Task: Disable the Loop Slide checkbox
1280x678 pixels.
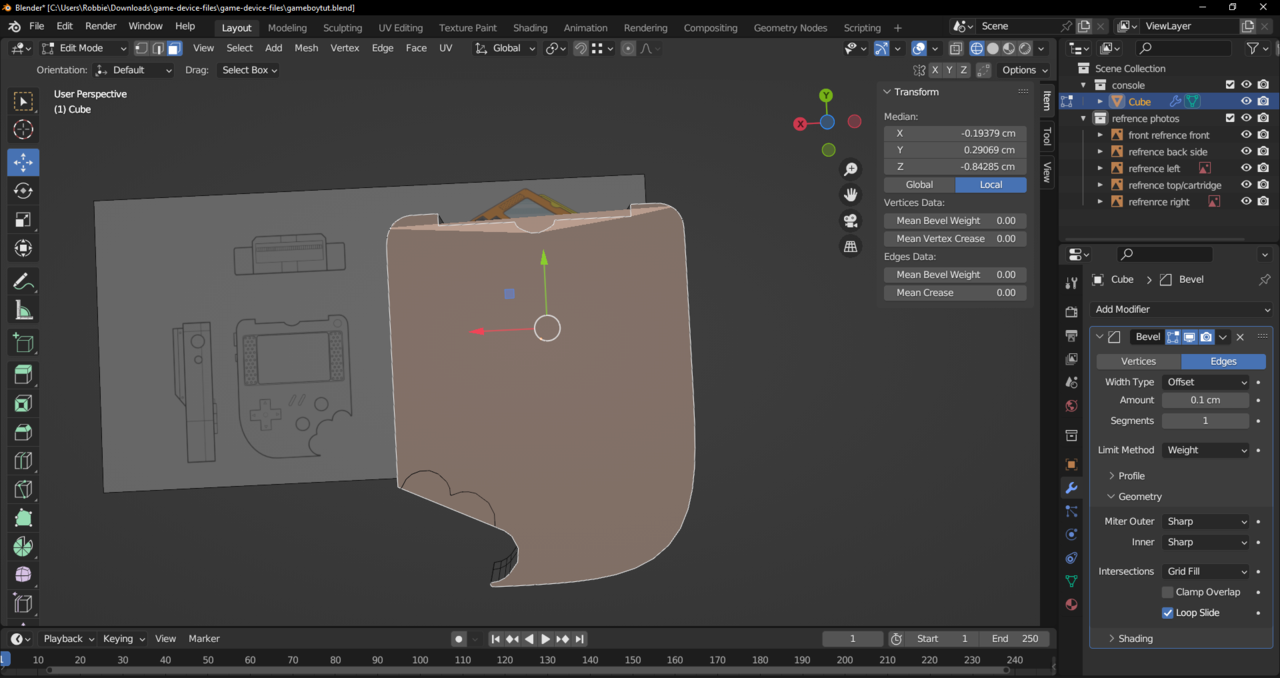Action: (x=1167, y=613)
